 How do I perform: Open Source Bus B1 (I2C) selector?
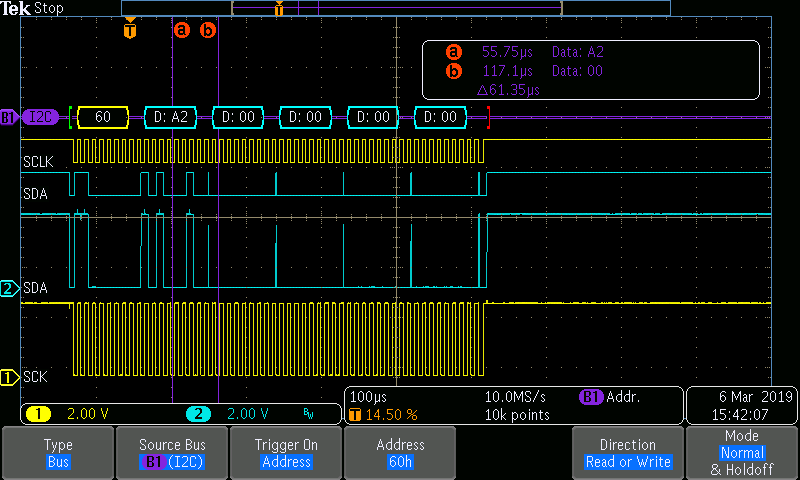click(172, 453)
